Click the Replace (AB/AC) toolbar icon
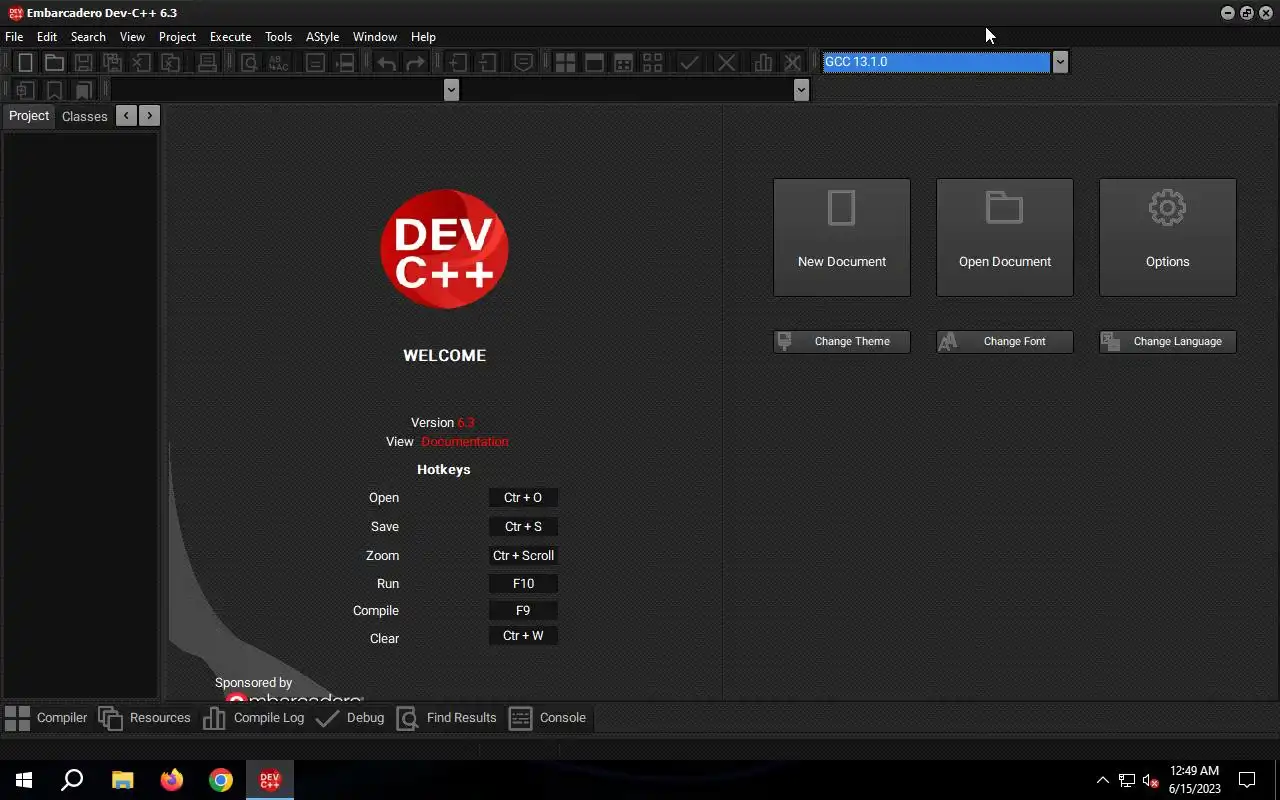 pos(279,62)
